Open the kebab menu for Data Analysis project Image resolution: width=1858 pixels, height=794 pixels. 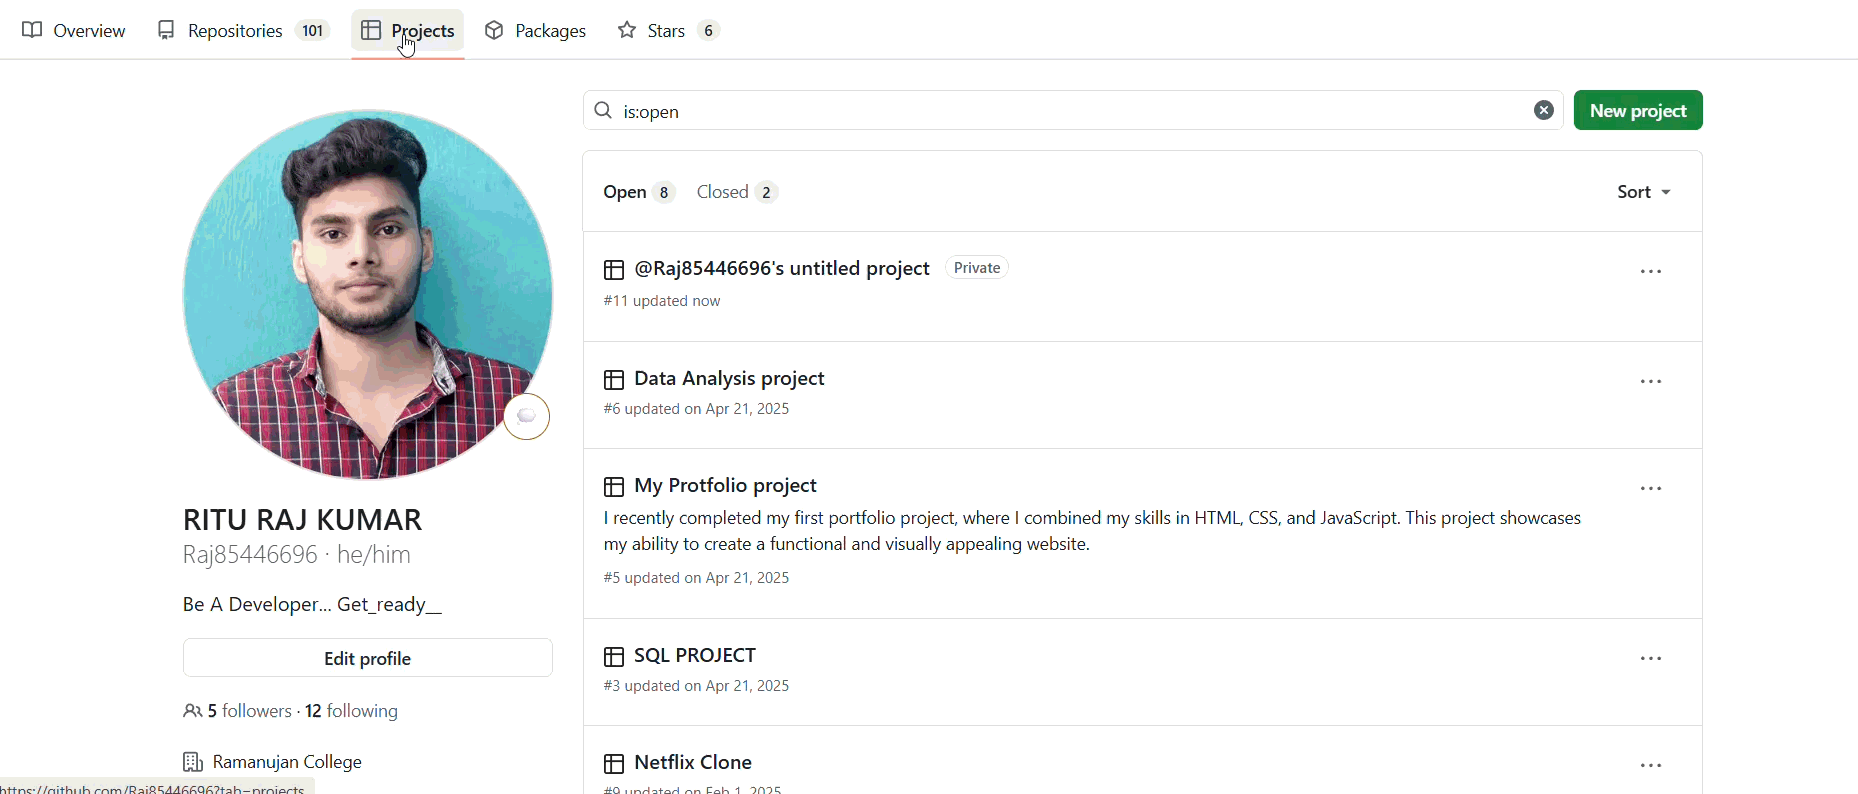pos(1650,381)
